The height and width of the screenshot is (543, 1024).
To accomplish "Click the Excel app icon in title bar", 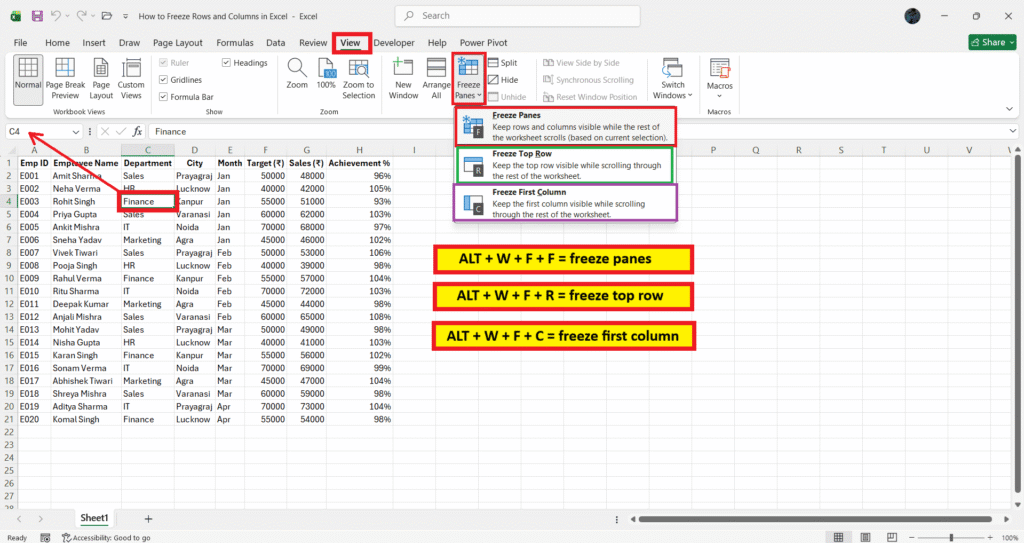I will [16, 16].
